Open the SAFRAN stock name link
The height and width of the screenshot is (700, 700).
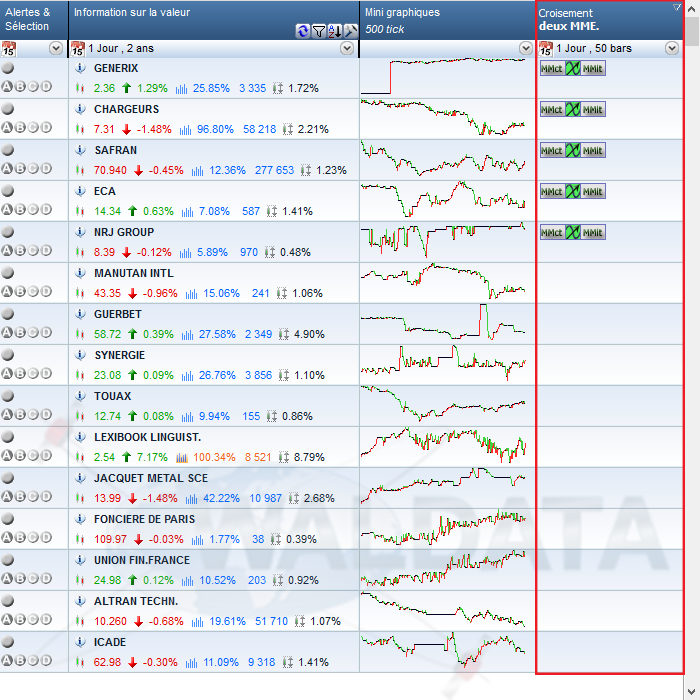tap(116, 150)
